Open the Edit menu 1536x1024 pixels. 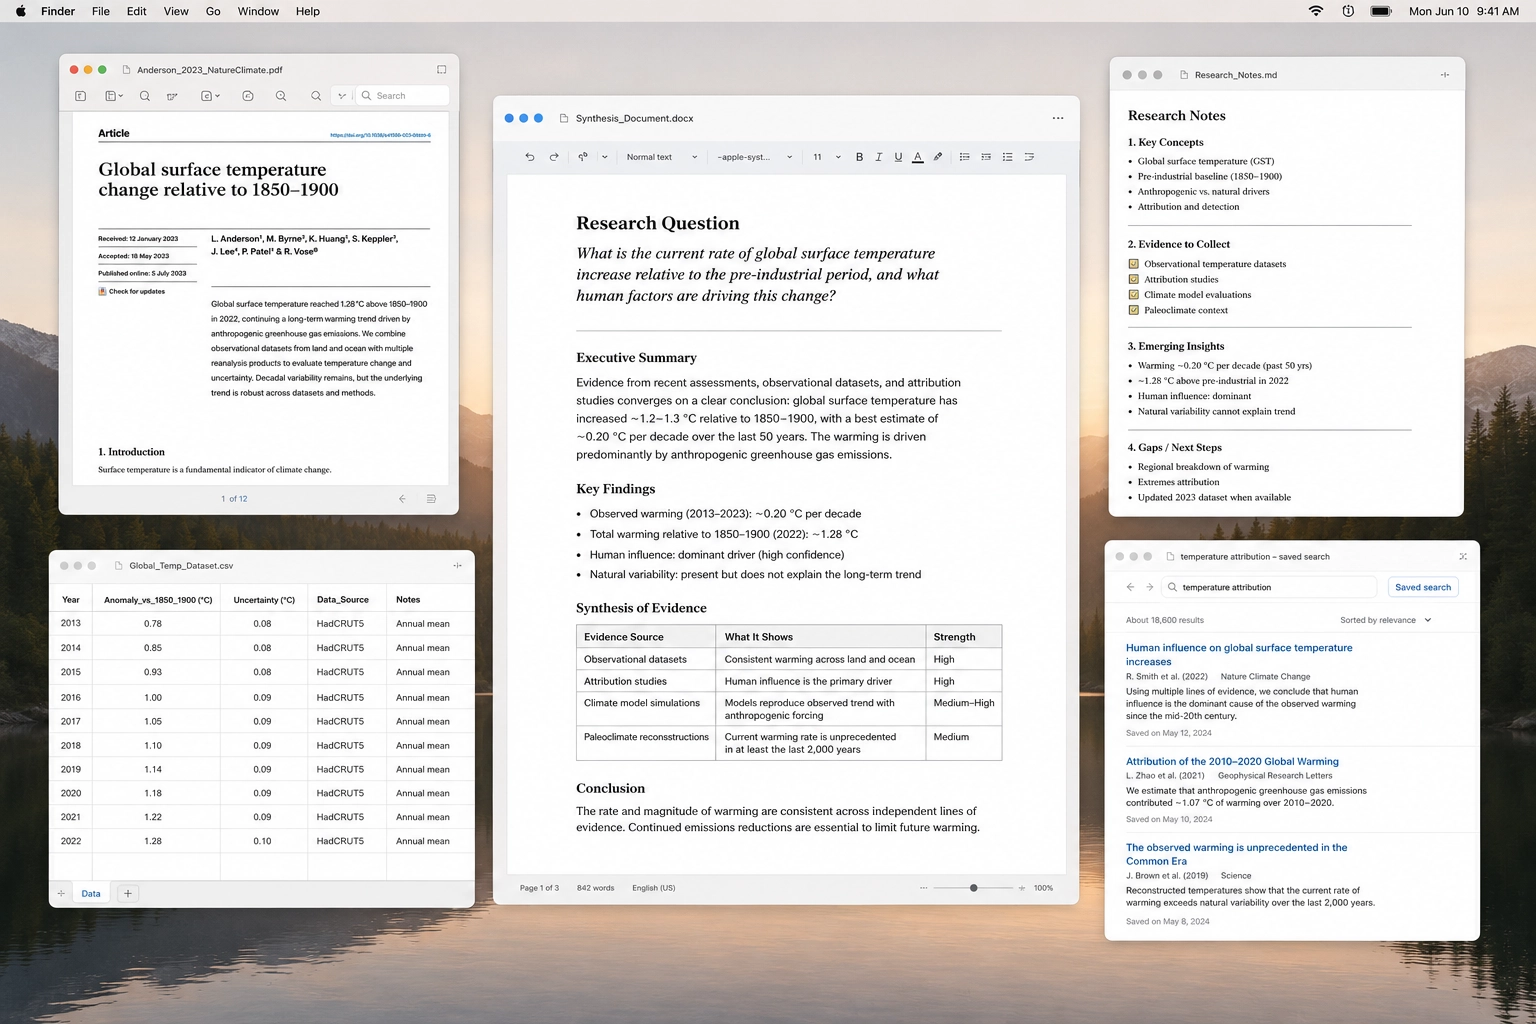click(137, 11)
